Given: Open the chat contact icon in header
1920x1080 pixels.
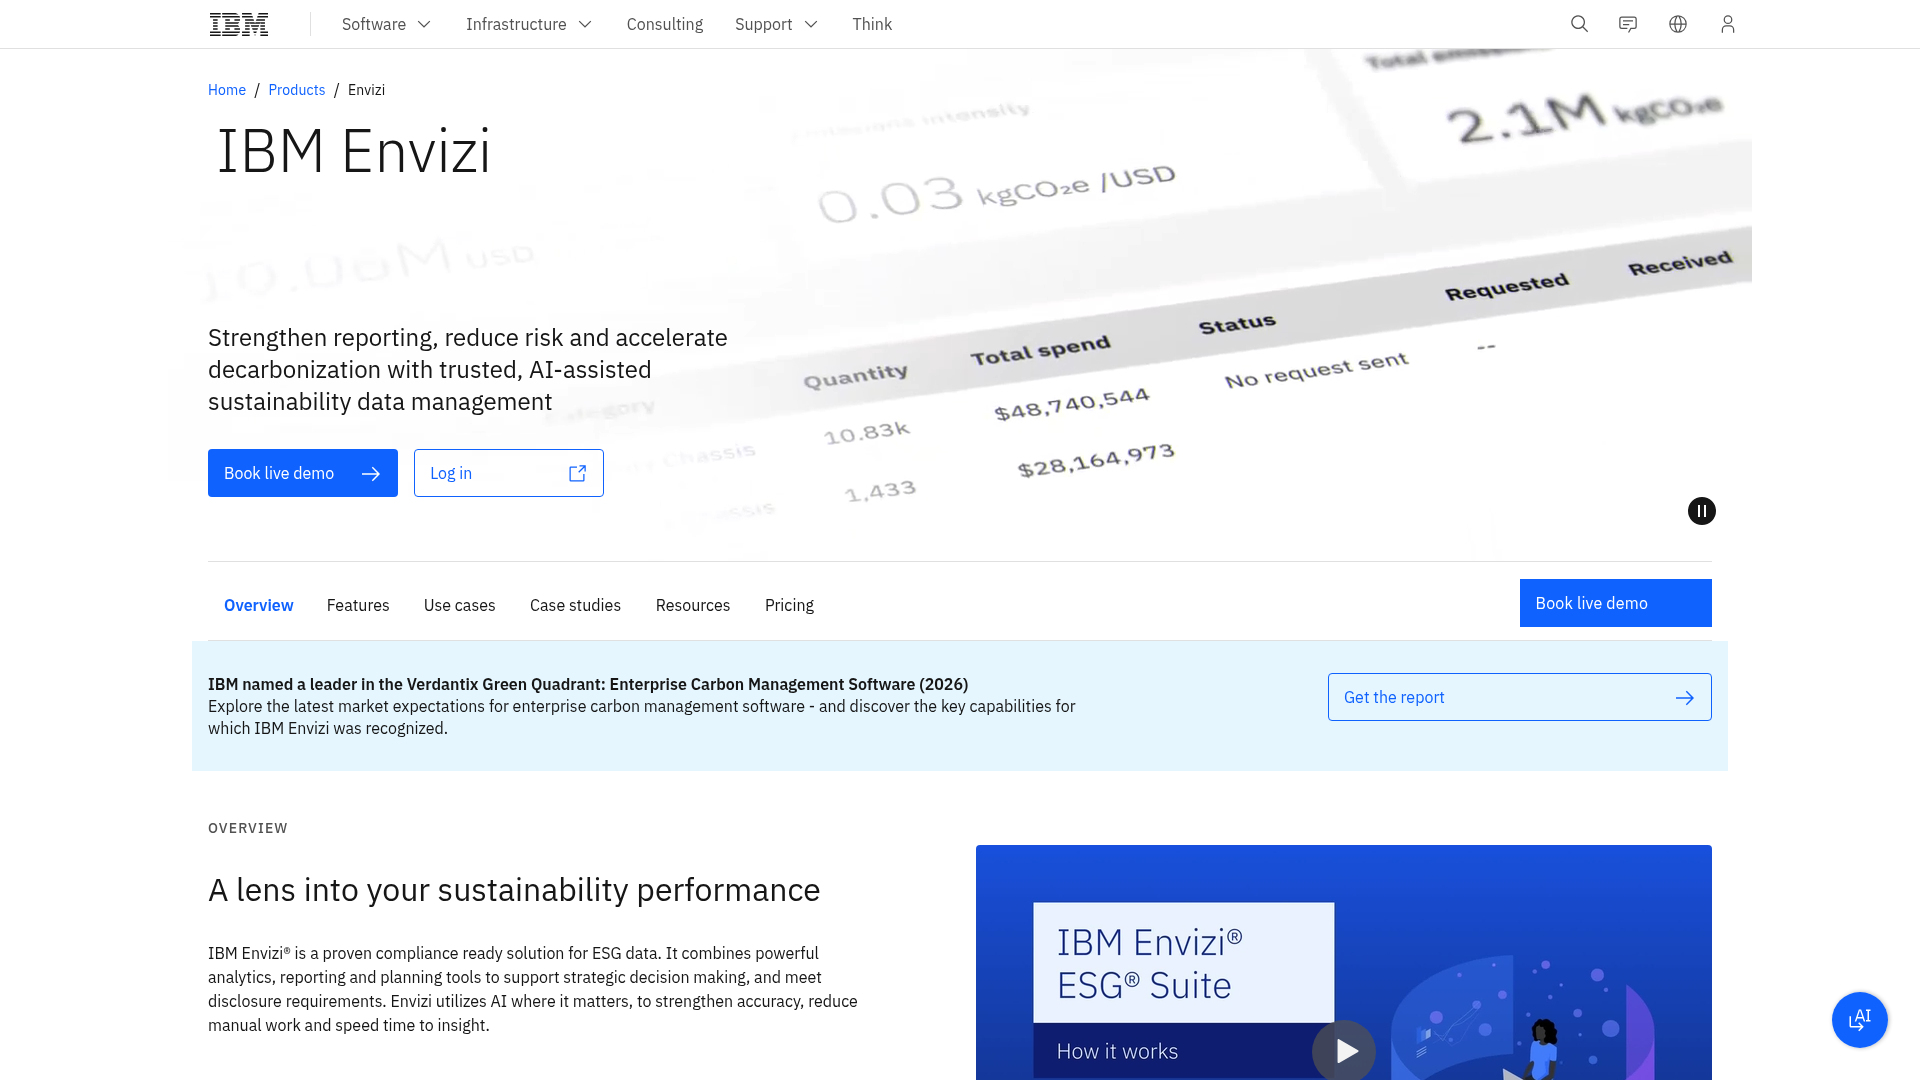Looking at the screenshot, I should pos(1628,24).
